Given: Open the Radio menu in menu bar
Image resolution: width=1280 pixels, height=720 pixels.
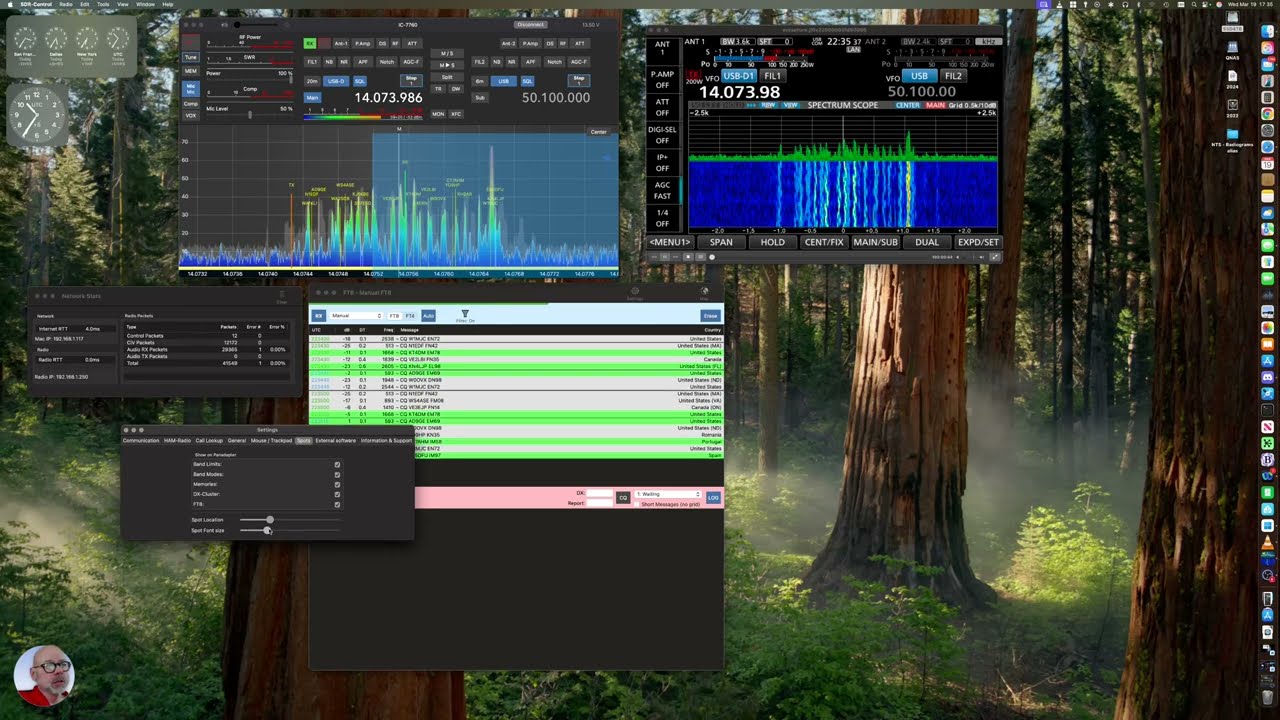Looking at the screenshot, I should tap(66, 4).
